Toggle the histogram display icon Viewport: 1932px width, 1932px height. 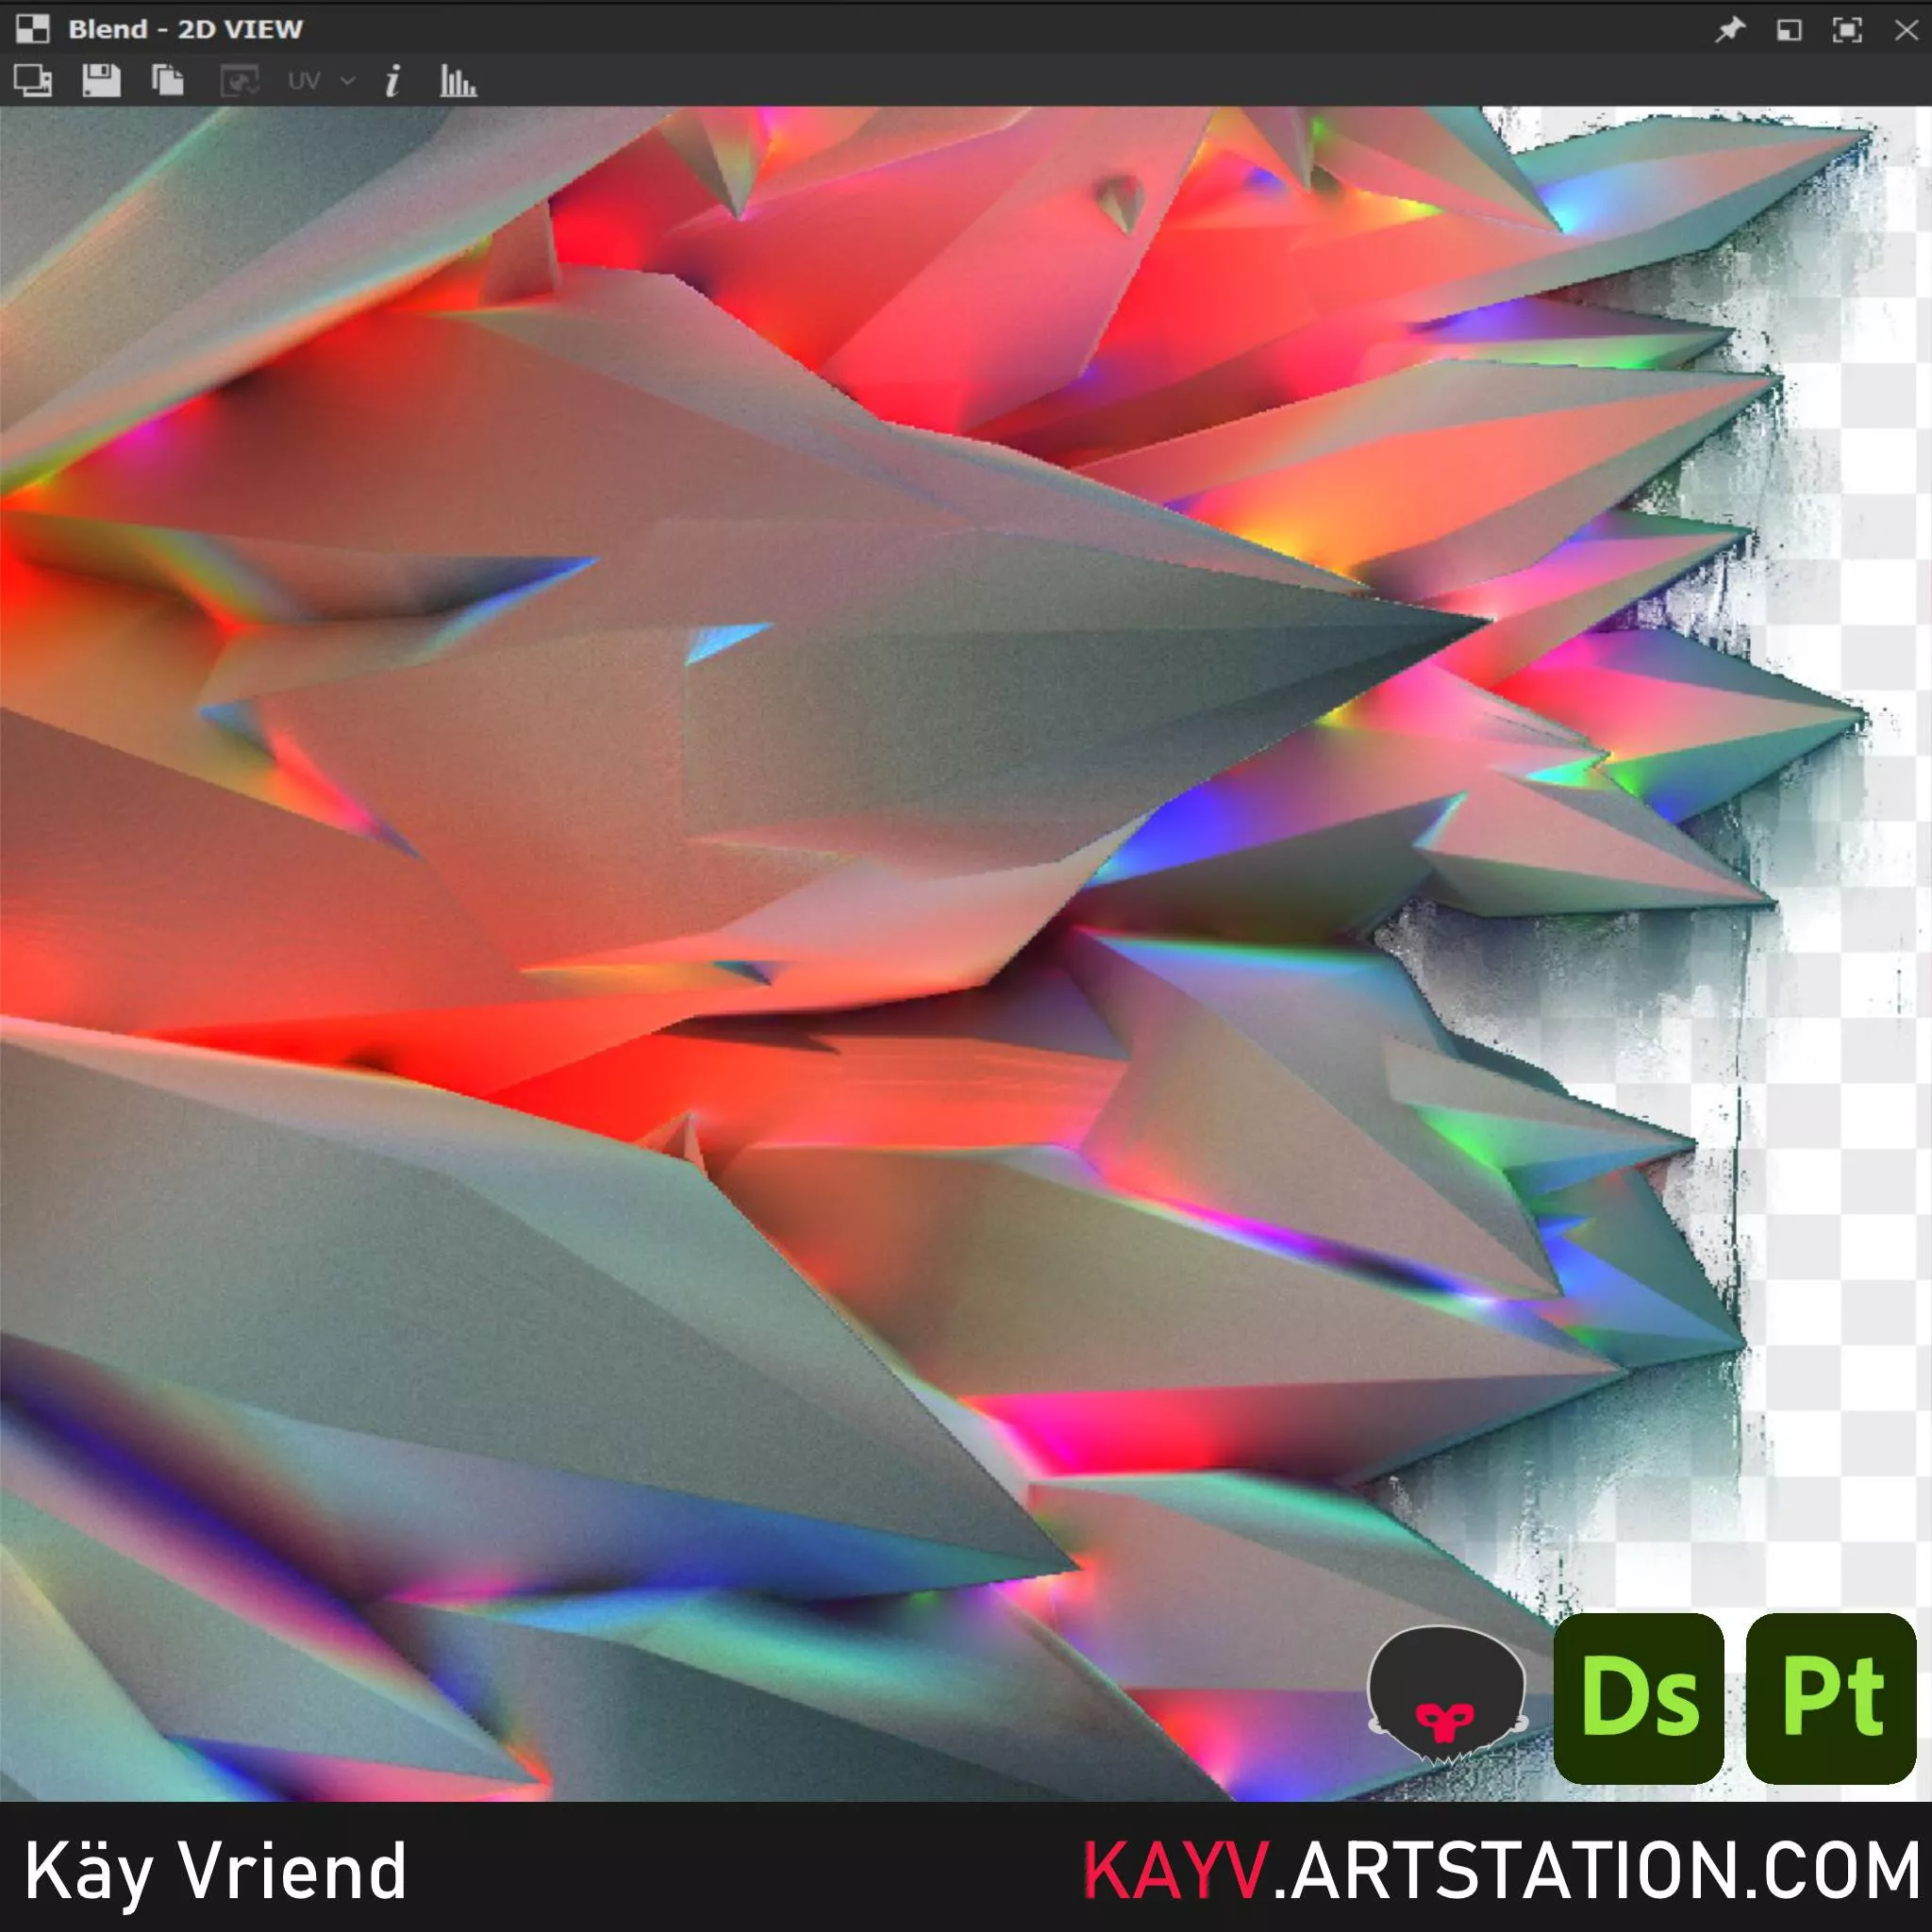click(458, 81)
